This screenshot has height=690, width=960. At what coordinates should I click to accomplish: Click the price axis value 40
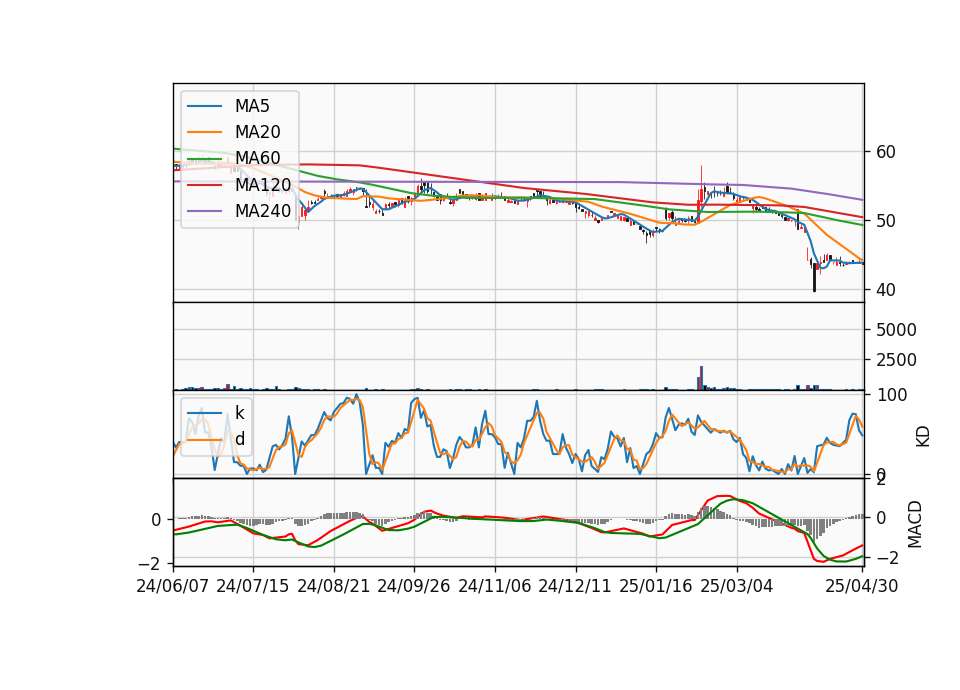click(886, 290)
